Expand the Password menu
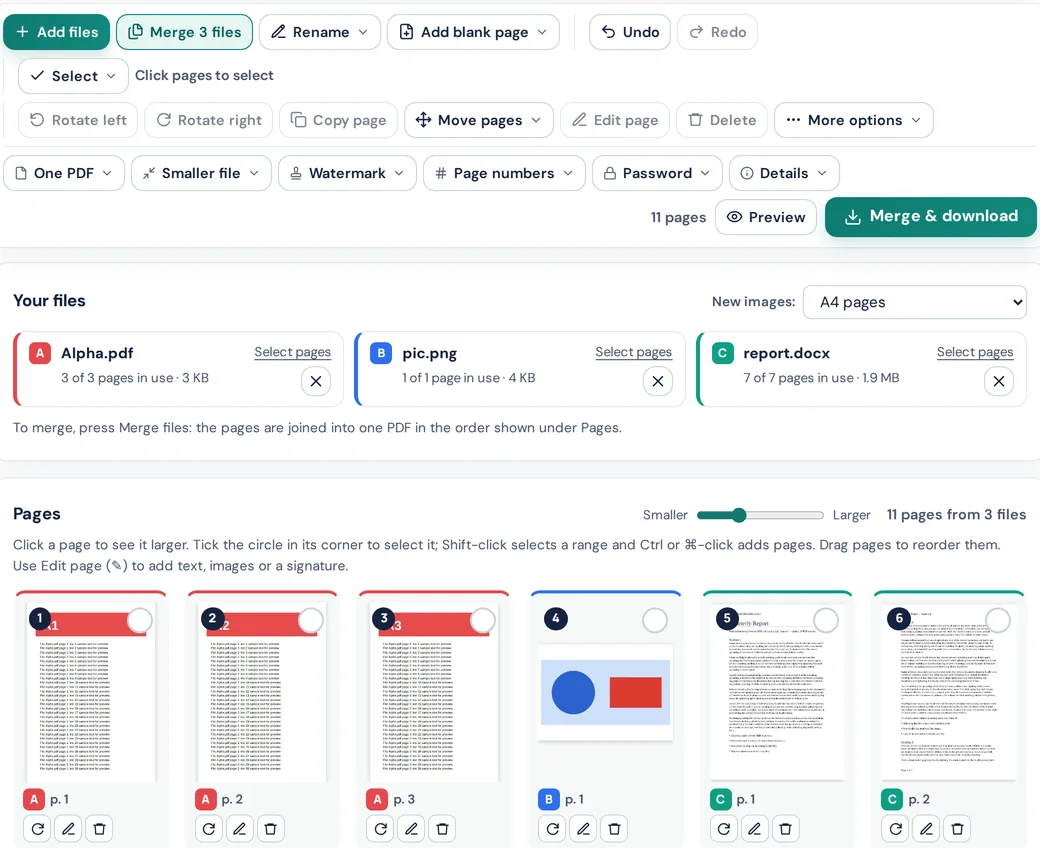The image size is (1040, 848). tap(657, 173)
